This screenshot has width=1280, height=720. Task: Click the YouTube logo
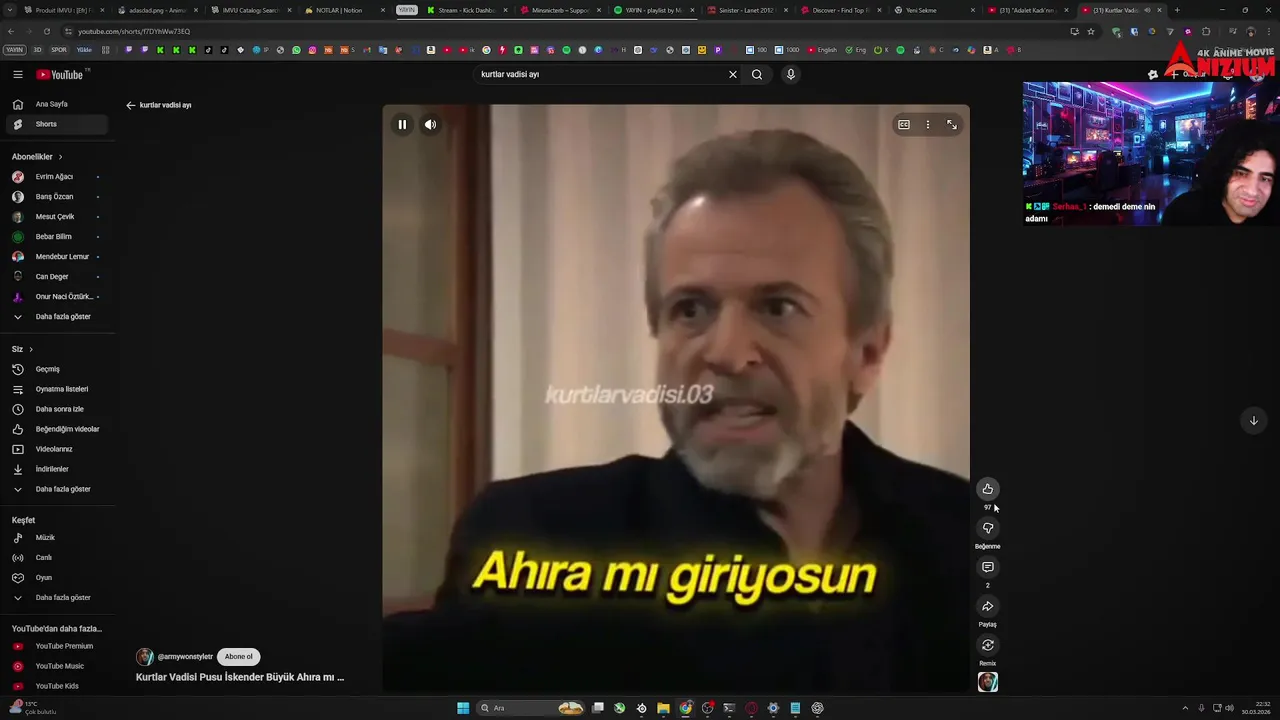tap(60, 74)
